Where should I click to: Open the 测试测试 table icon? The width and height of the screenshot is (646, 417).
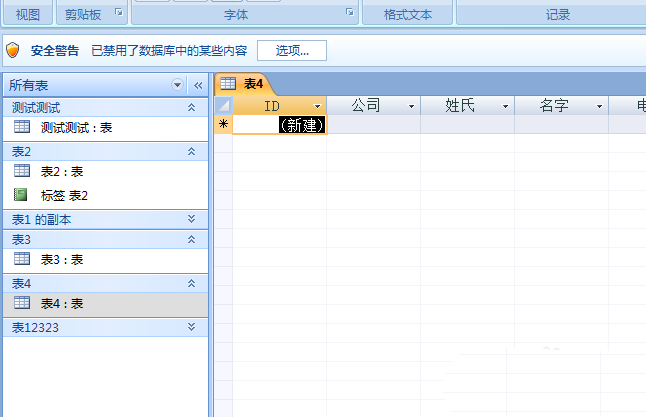pos(22,127)
